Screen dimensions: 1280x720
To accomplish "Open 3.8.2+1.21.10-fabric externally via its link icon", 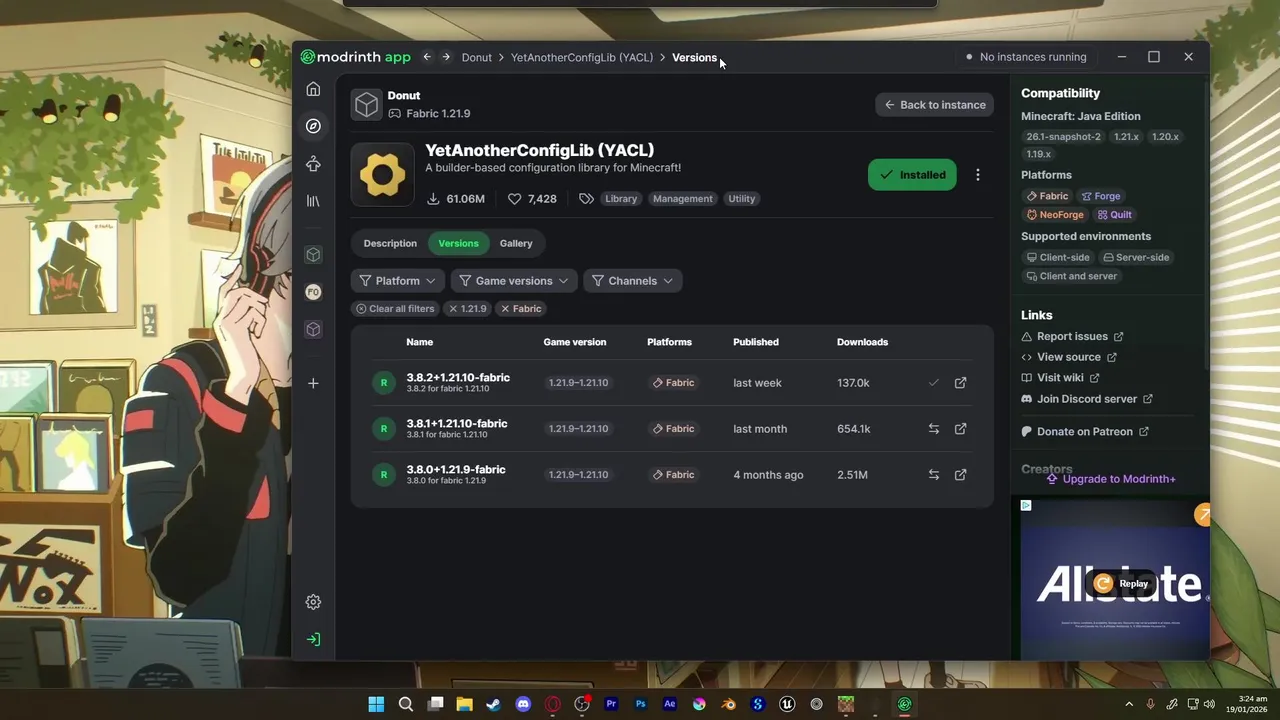I will coord(961,383).
